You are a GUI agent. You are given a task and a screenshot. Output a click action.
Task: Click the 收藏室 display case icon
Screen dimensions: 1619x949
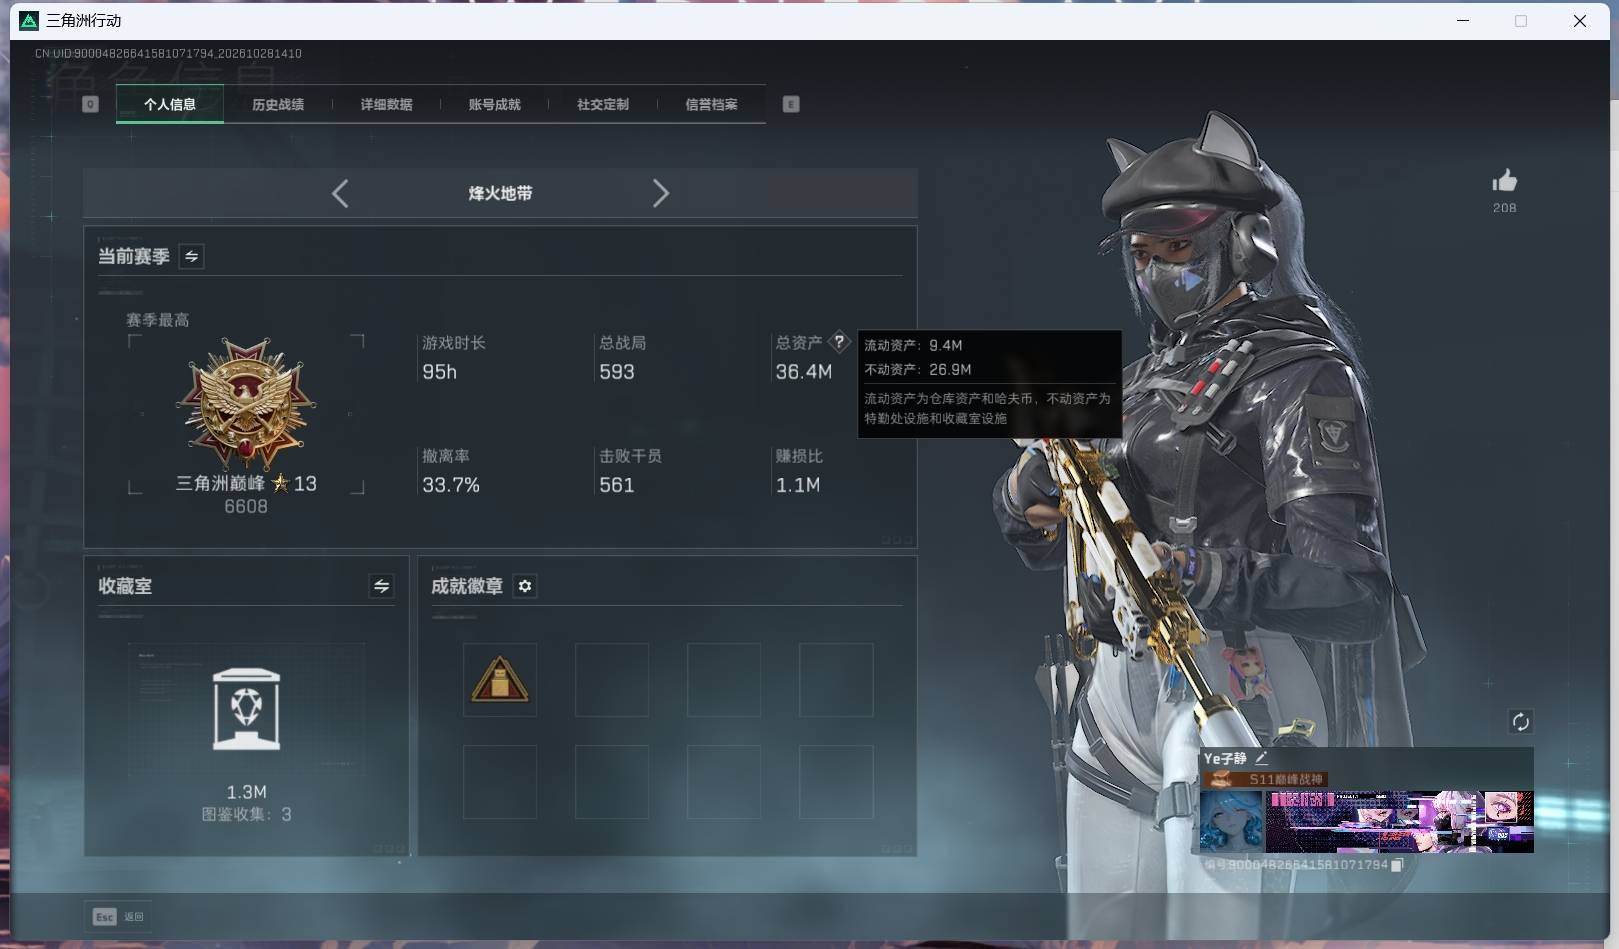[x=246, y=709]
